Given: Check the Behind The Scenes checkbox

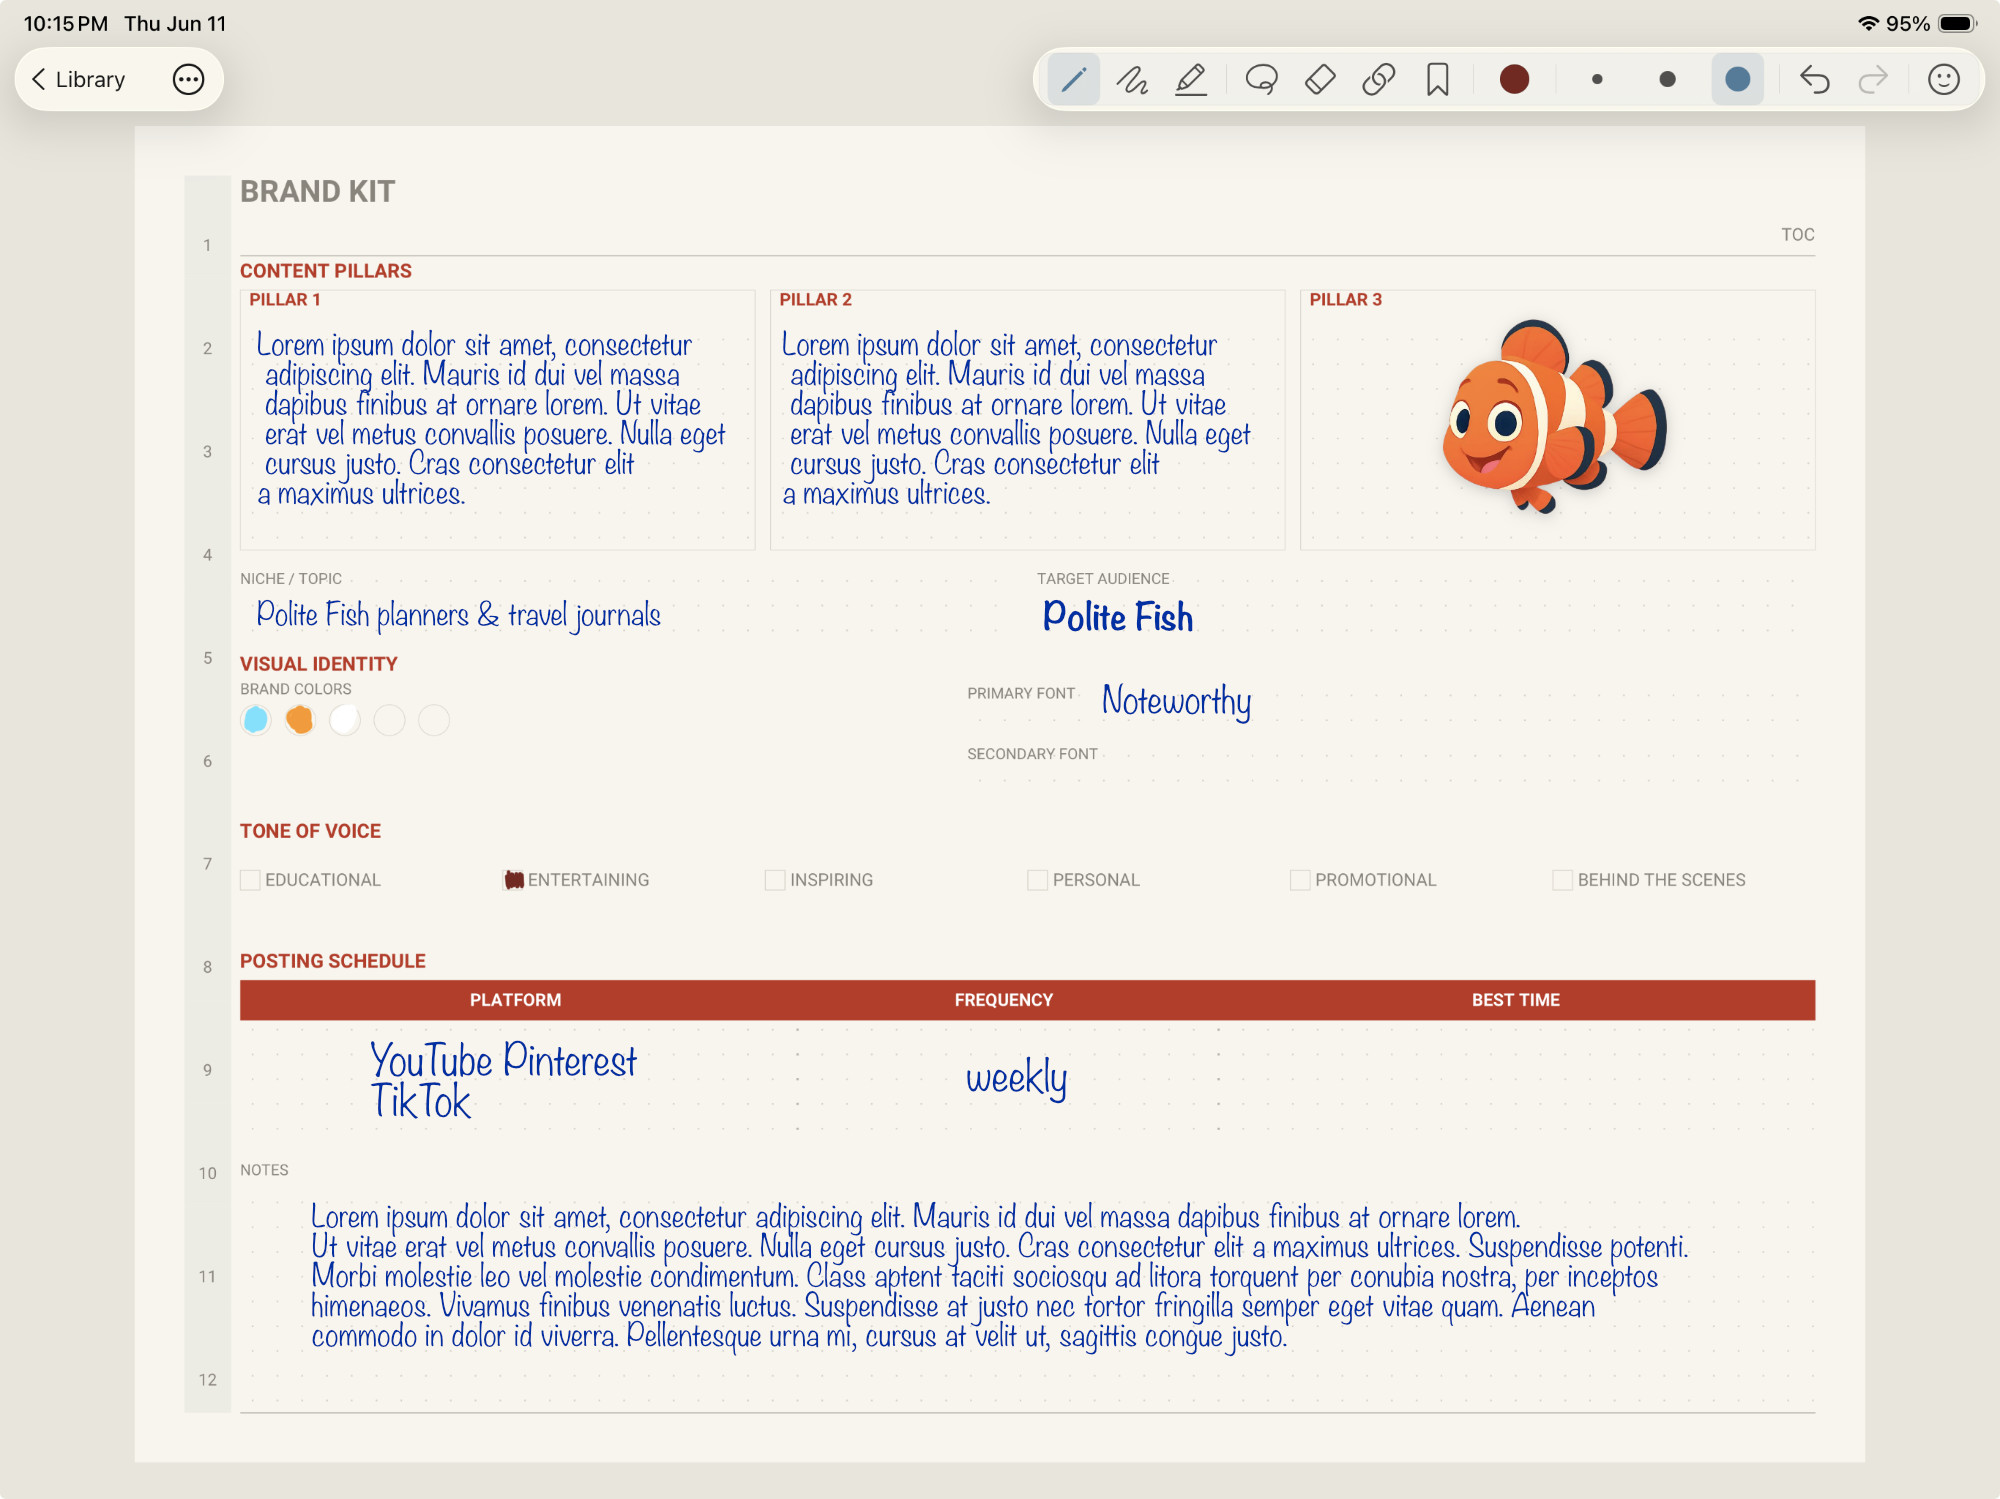Looking at the screenshot, I should pyautogui.click(x=1562, y=880).
